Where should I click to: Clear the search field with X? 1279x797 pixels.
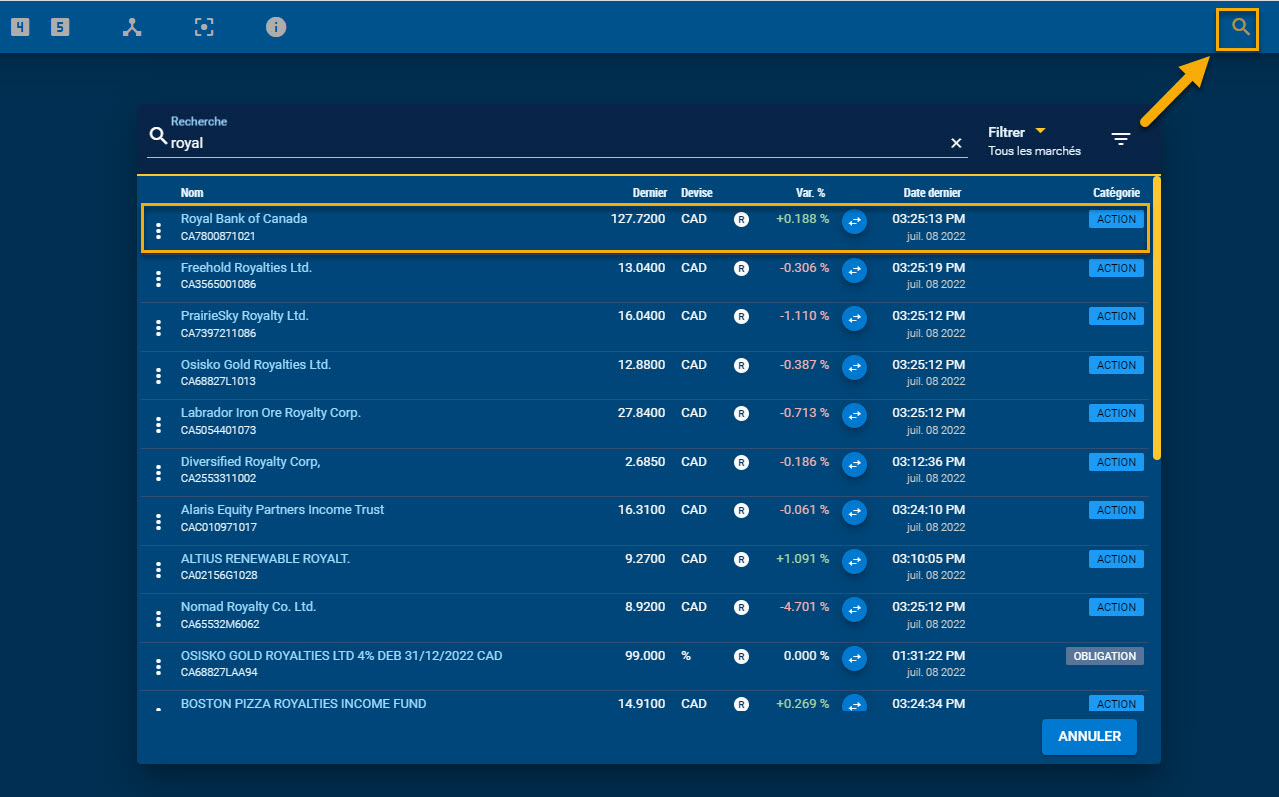[x=956, y=143]
